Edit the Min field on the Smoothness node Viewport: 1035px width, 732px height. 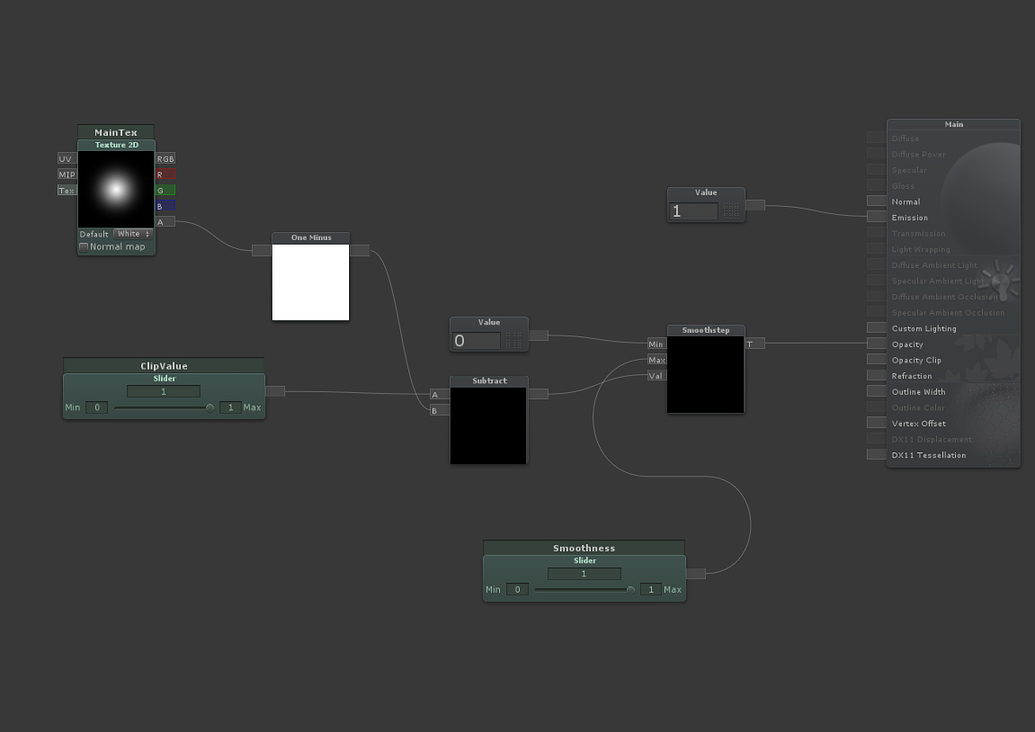(517, 589)
